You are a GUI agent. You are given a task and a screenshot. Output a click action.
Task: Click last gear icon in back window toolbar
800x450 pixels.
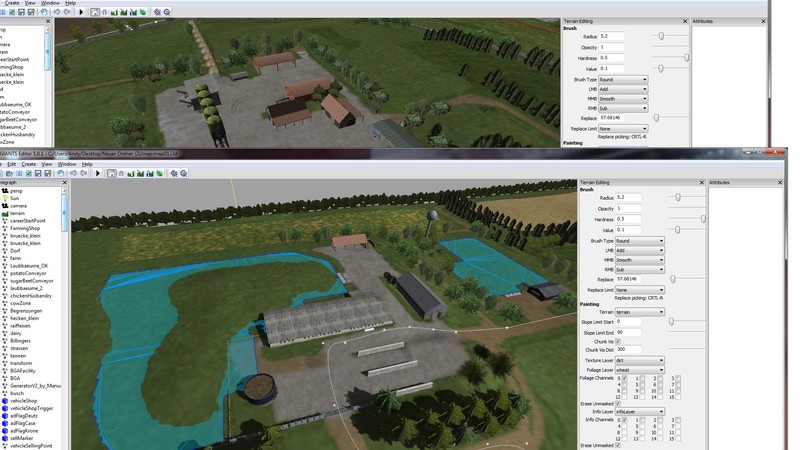coord(167,12)
